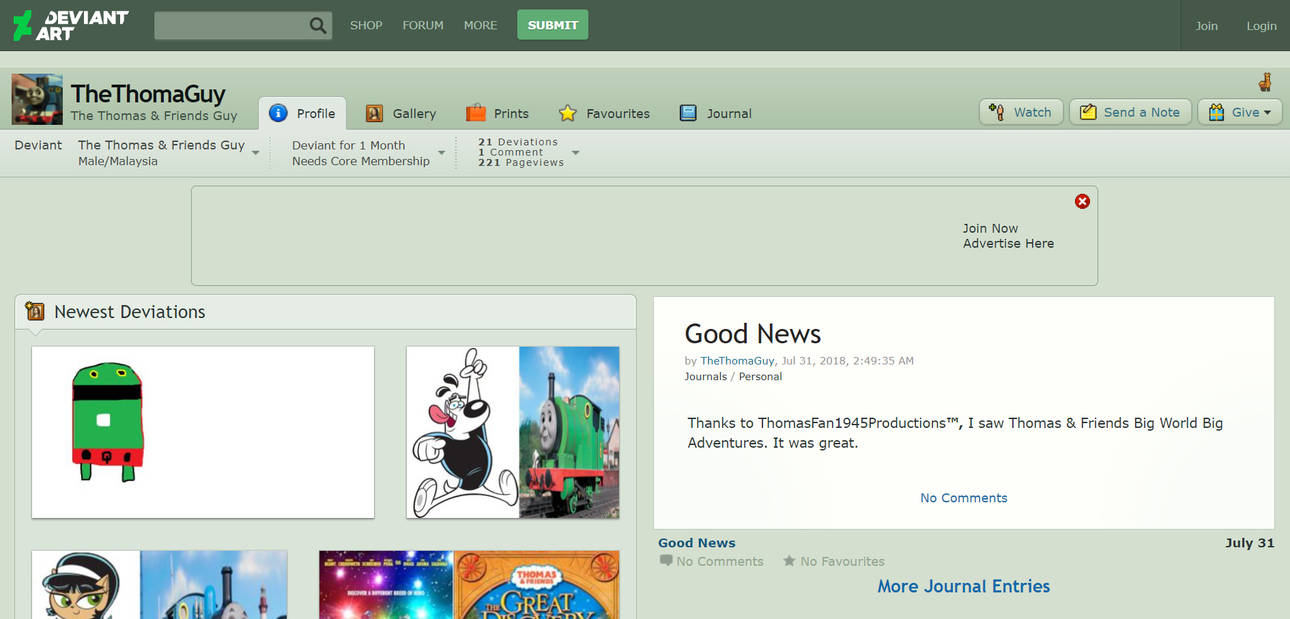Open the MORE menu
Screen dimensions: 1290x619
click(480, 25)
